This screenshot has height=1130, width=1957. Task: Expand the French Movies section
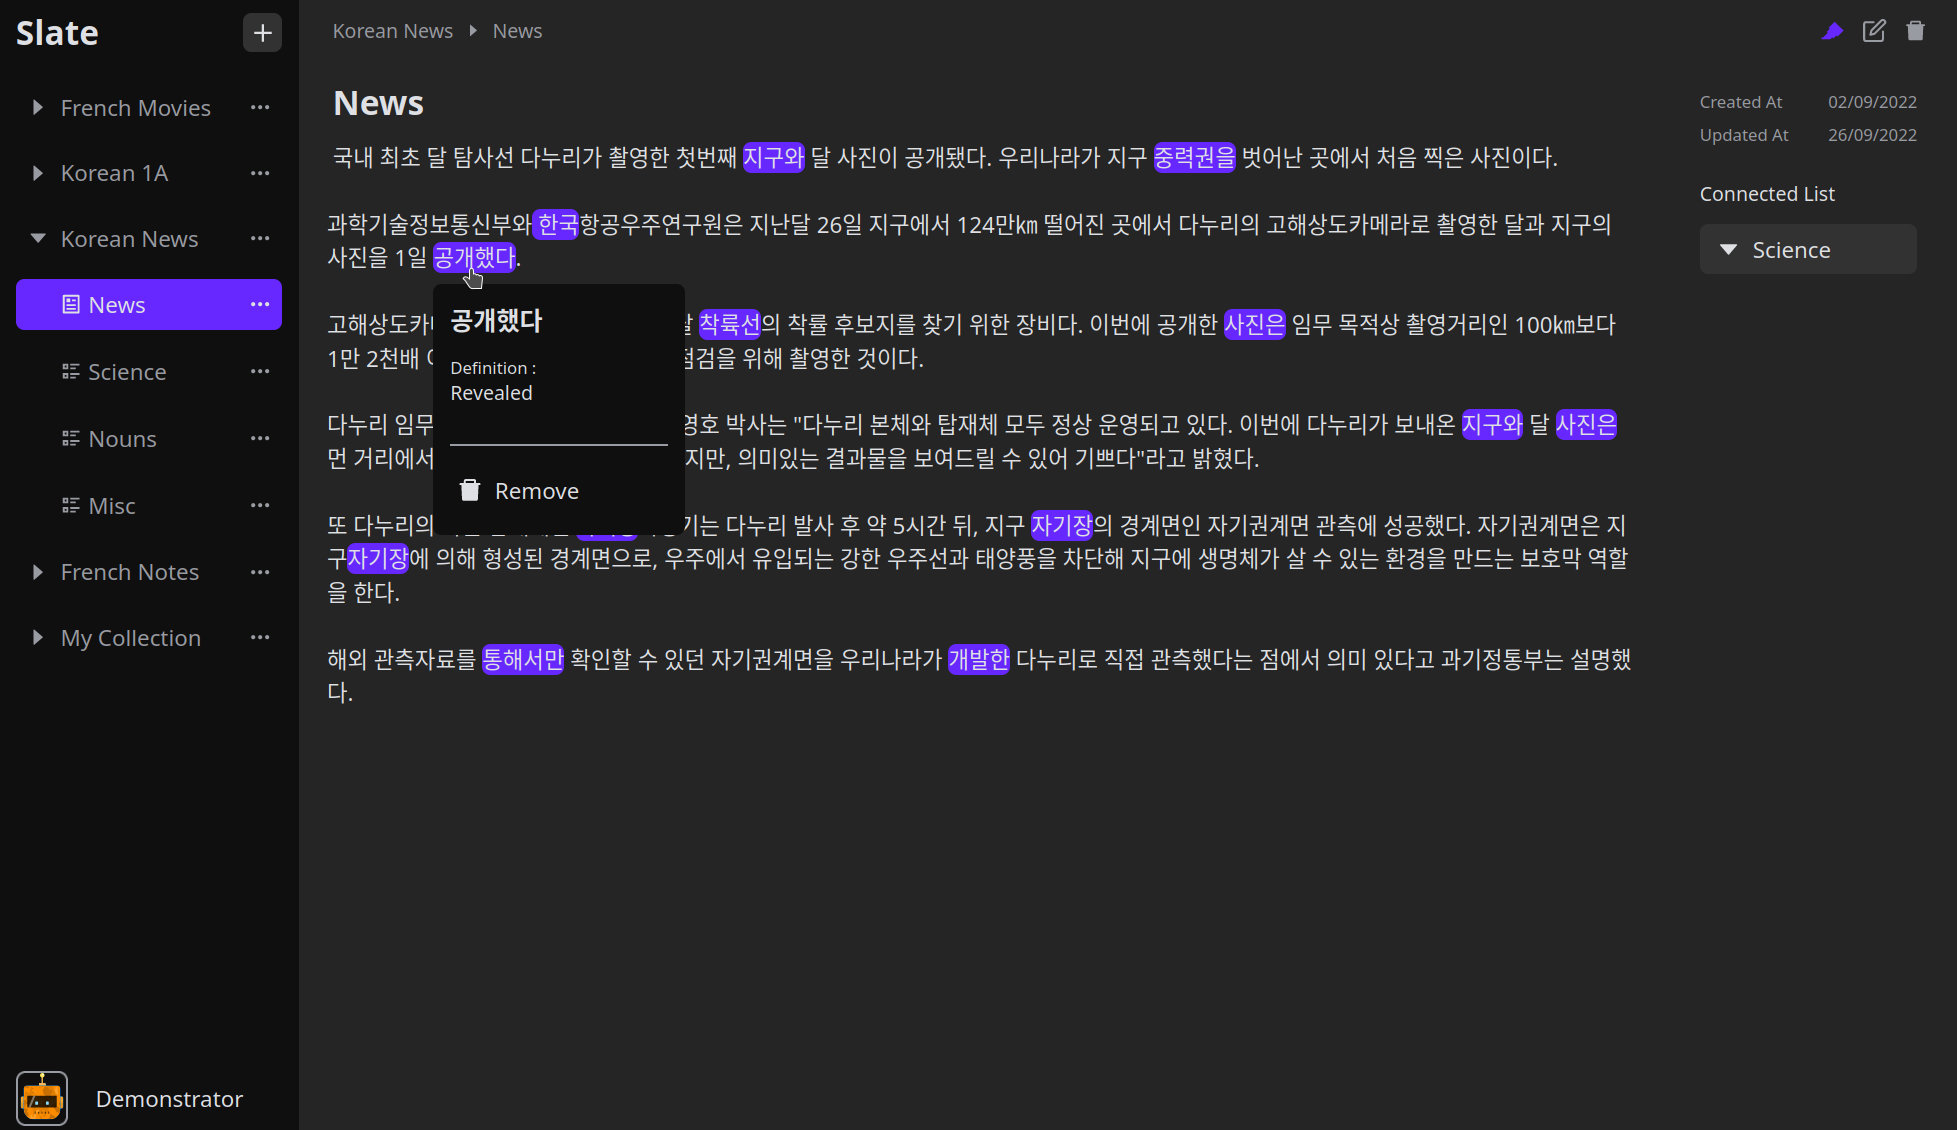[x=37, y=107]
